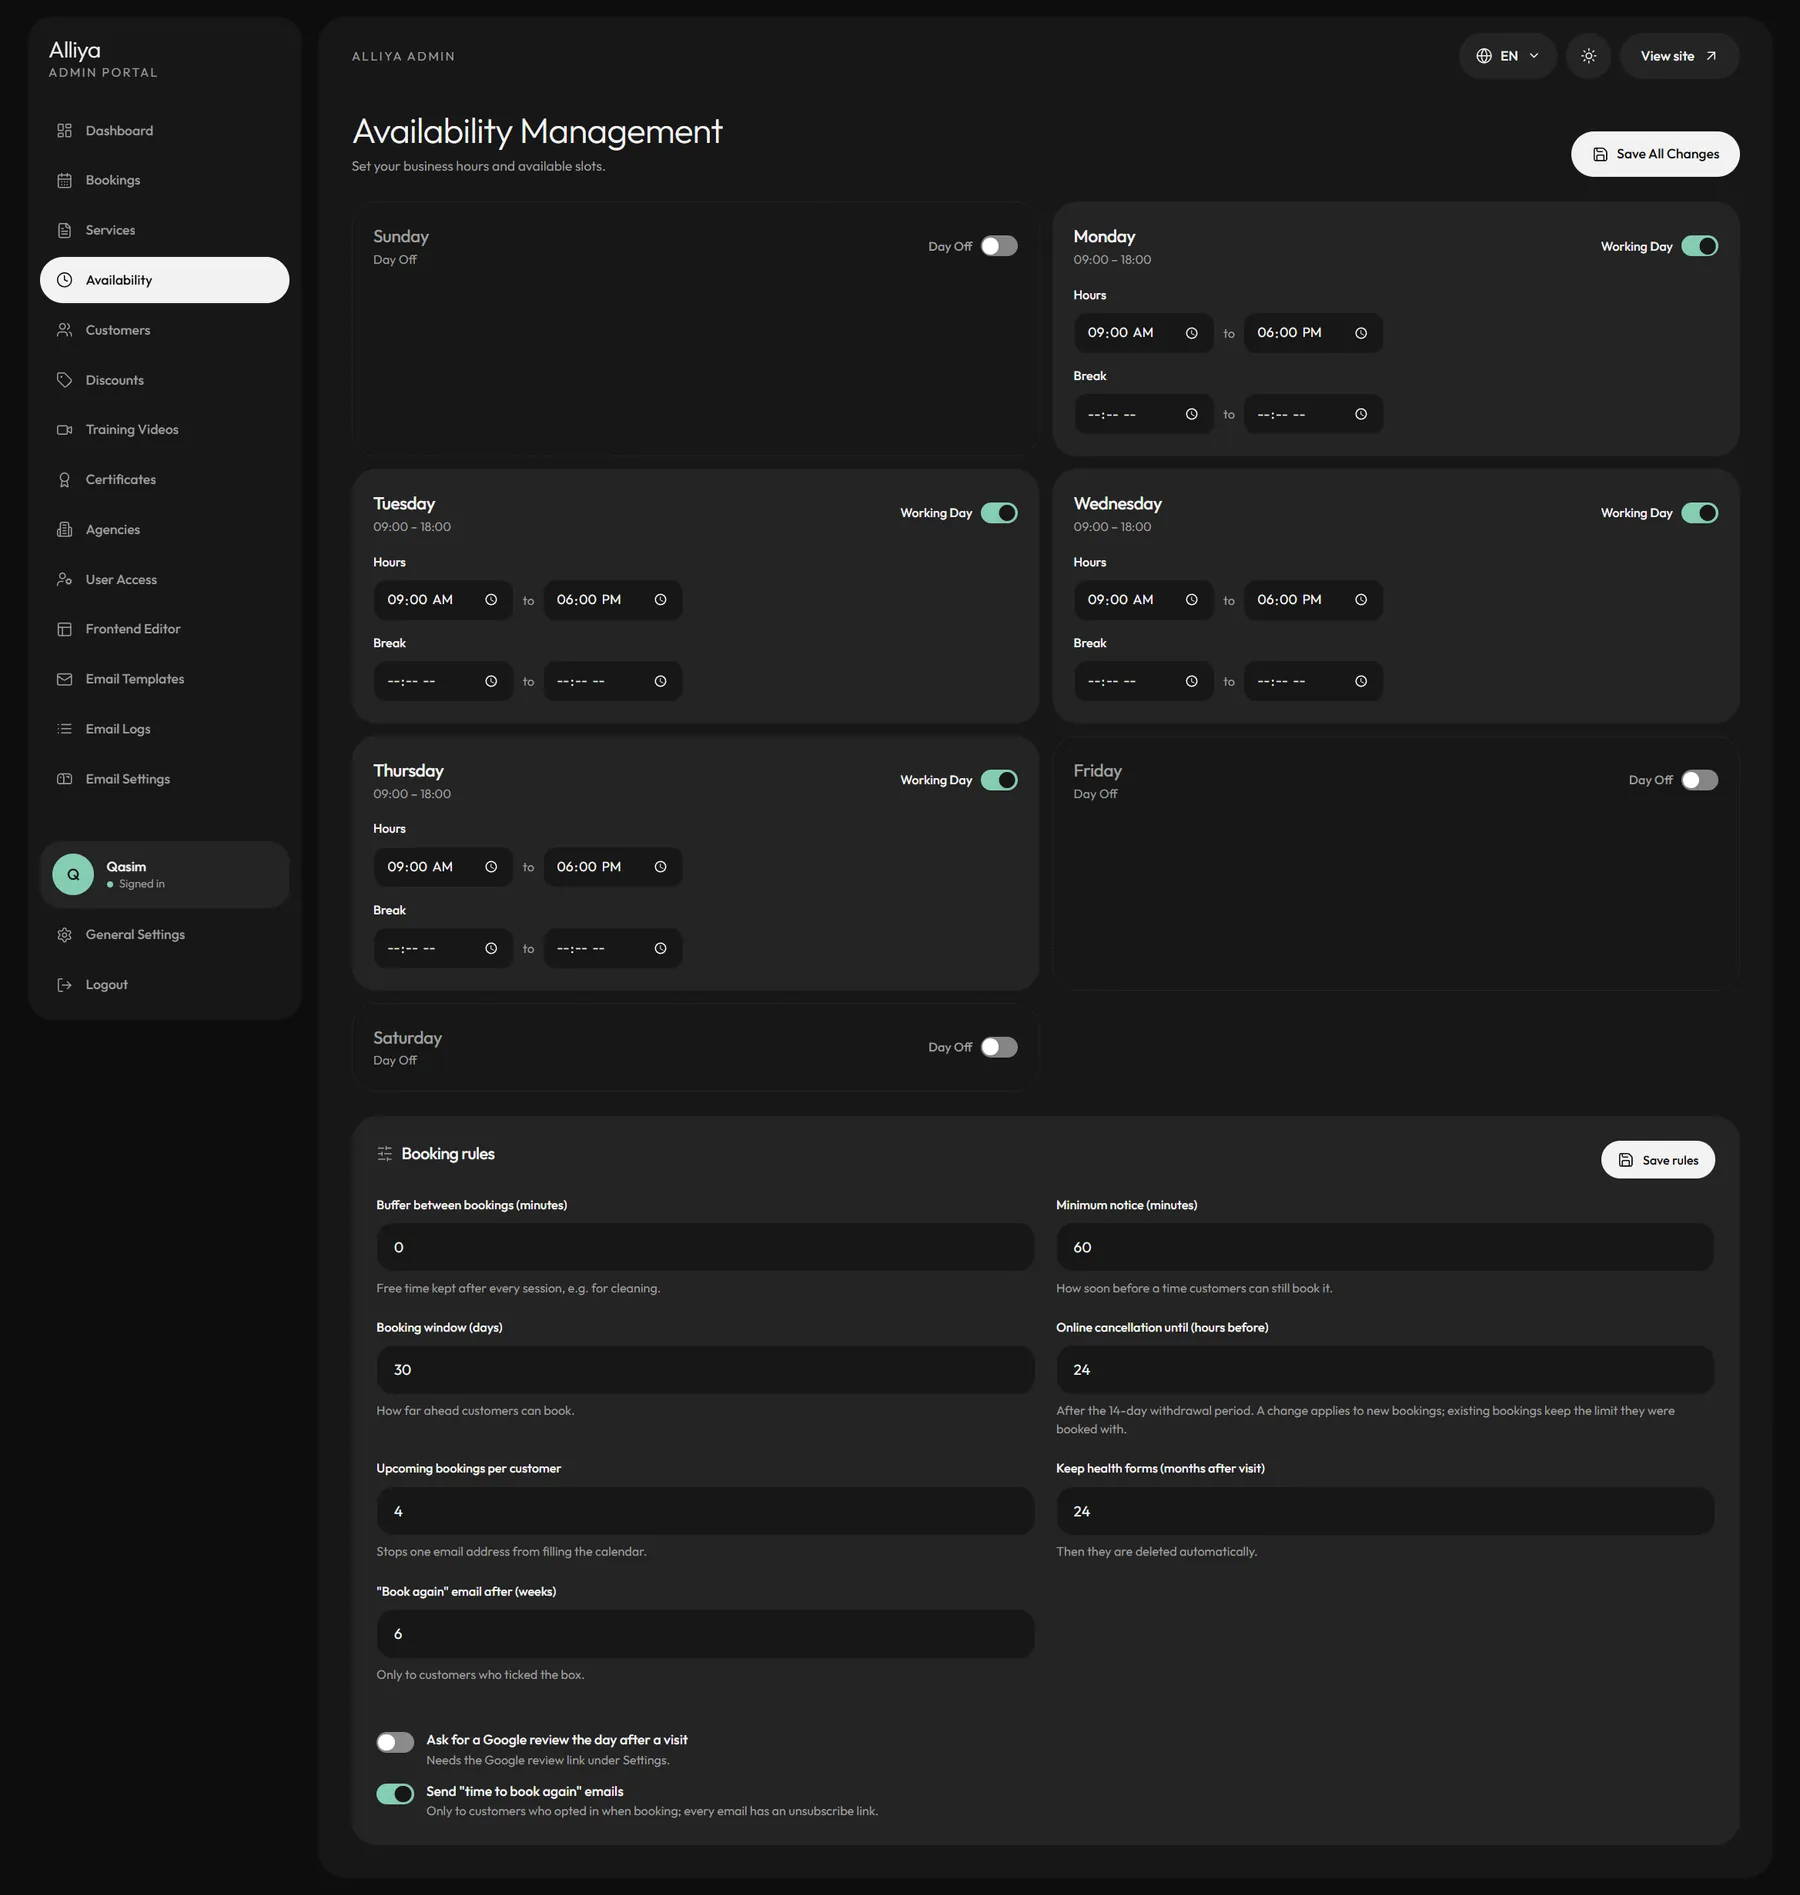Click clock icon in Monday start time
Image resolution: width=1800 pixels, height=1895 pixels.
[1191, 333]
